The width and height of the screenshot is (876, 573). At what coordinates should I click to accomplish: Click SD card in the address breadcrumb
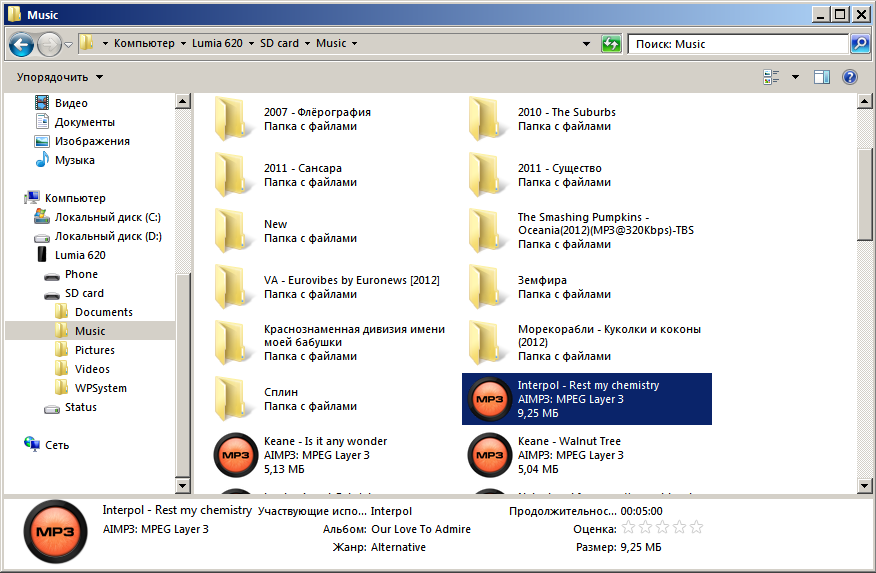click(279, 43)
